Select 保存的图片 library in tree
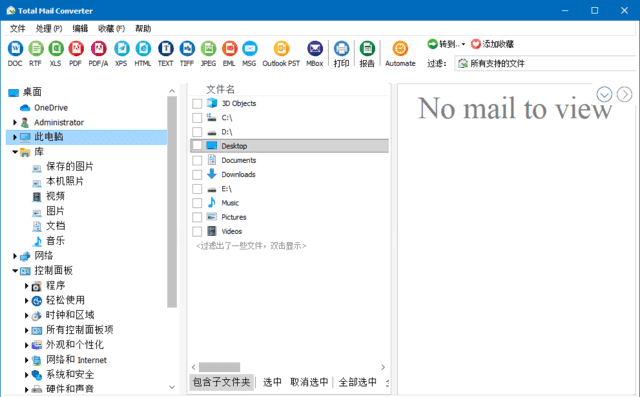 pos(69,166)
